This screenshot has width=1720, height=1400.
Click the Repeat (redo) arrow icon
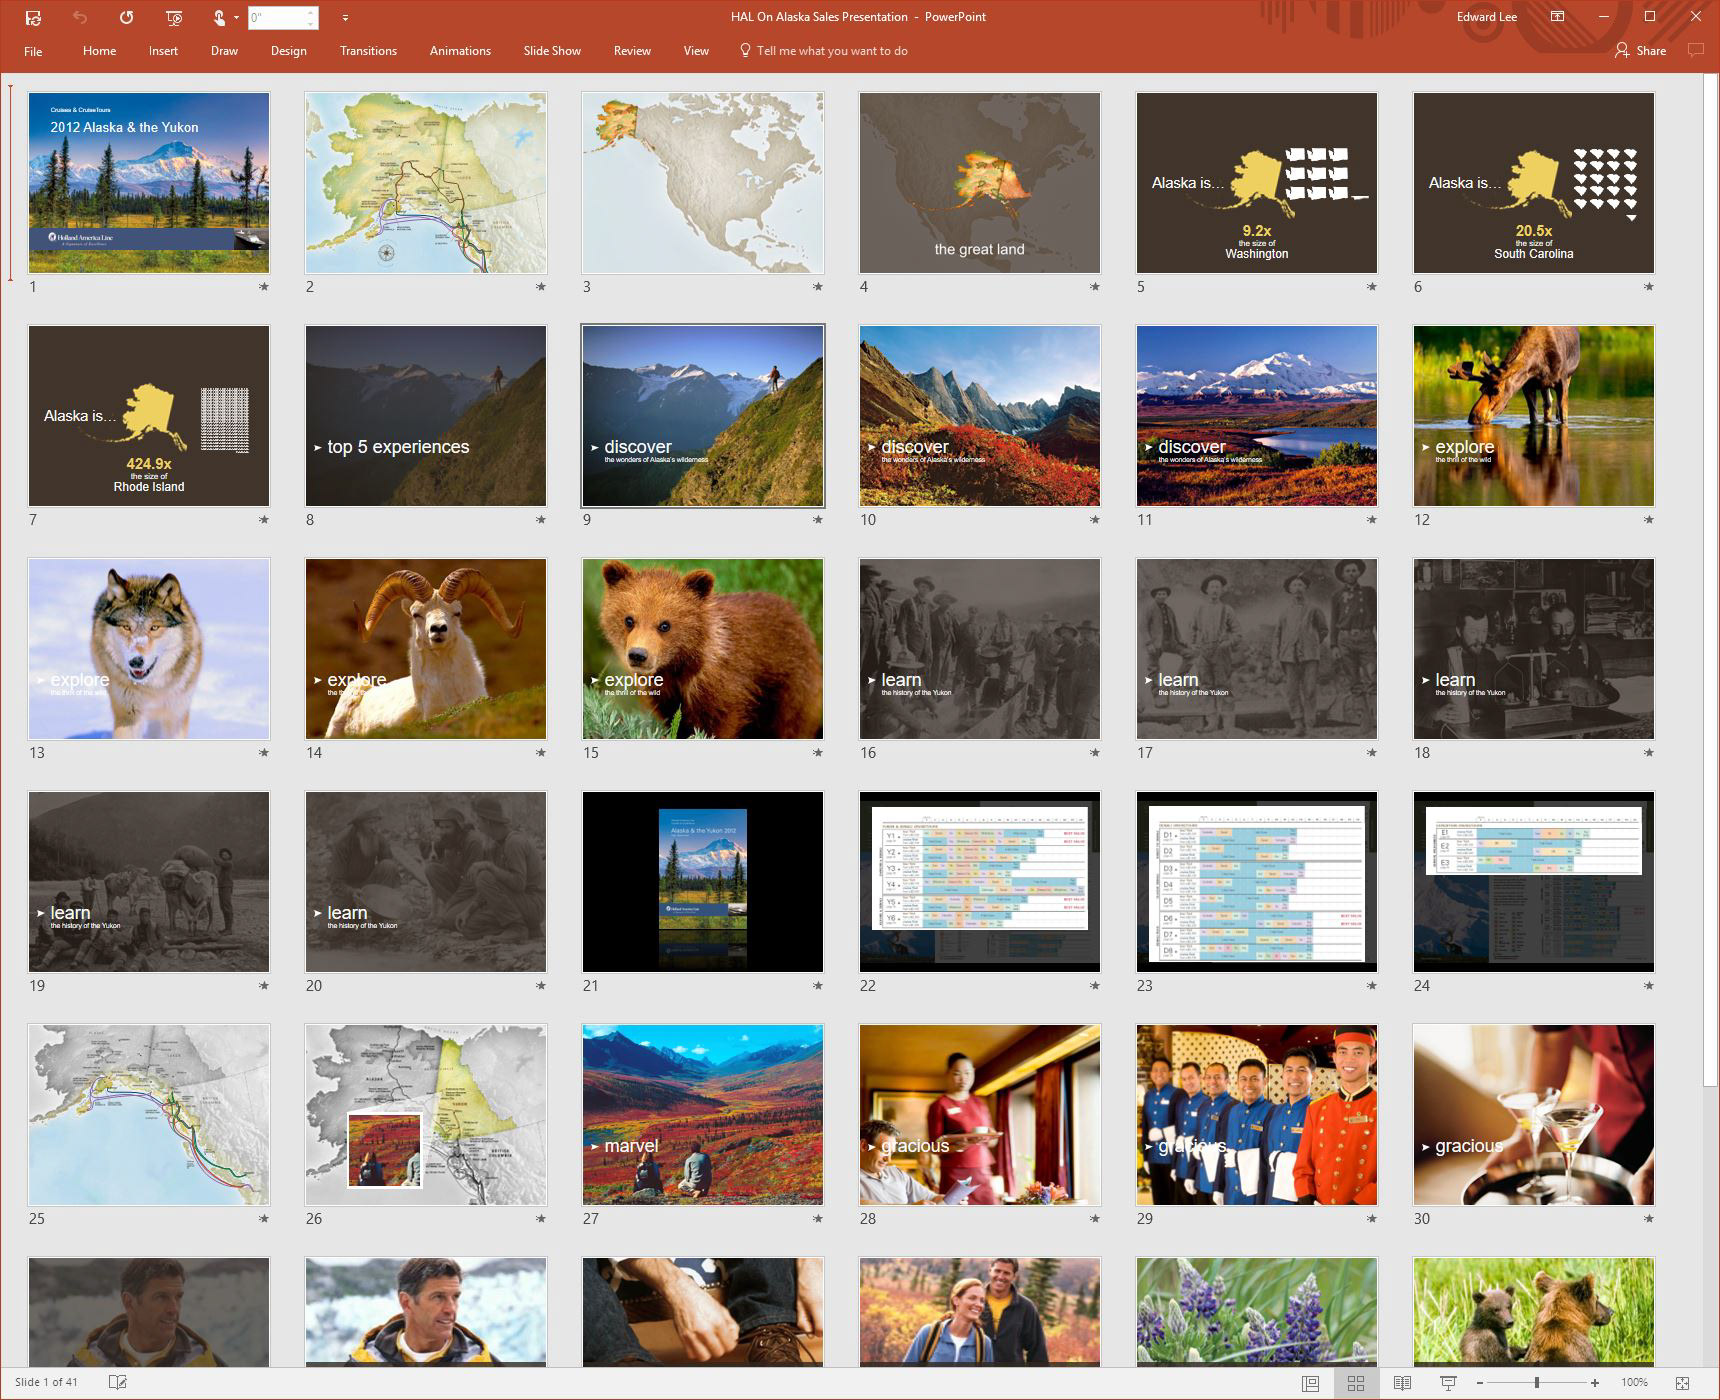126,17
